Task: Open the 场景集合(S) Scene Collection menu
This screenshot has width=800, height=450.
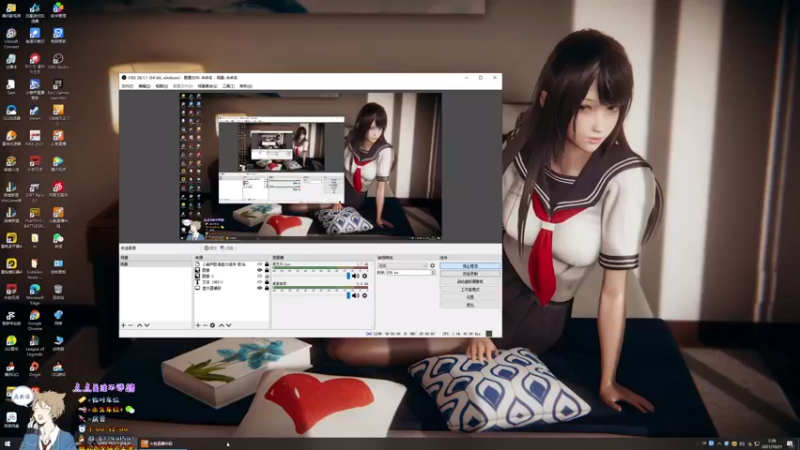Action: coord(208,86)
